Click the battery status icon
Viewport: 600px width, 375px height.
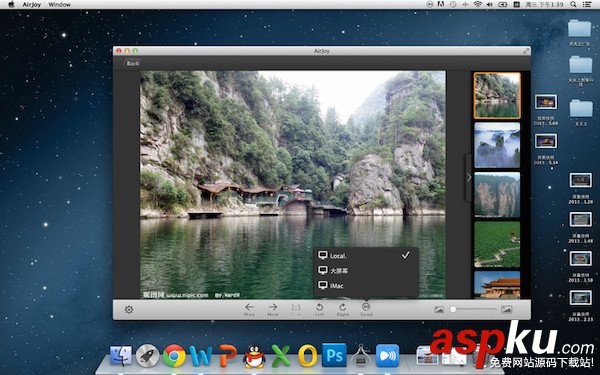[502, 4]
